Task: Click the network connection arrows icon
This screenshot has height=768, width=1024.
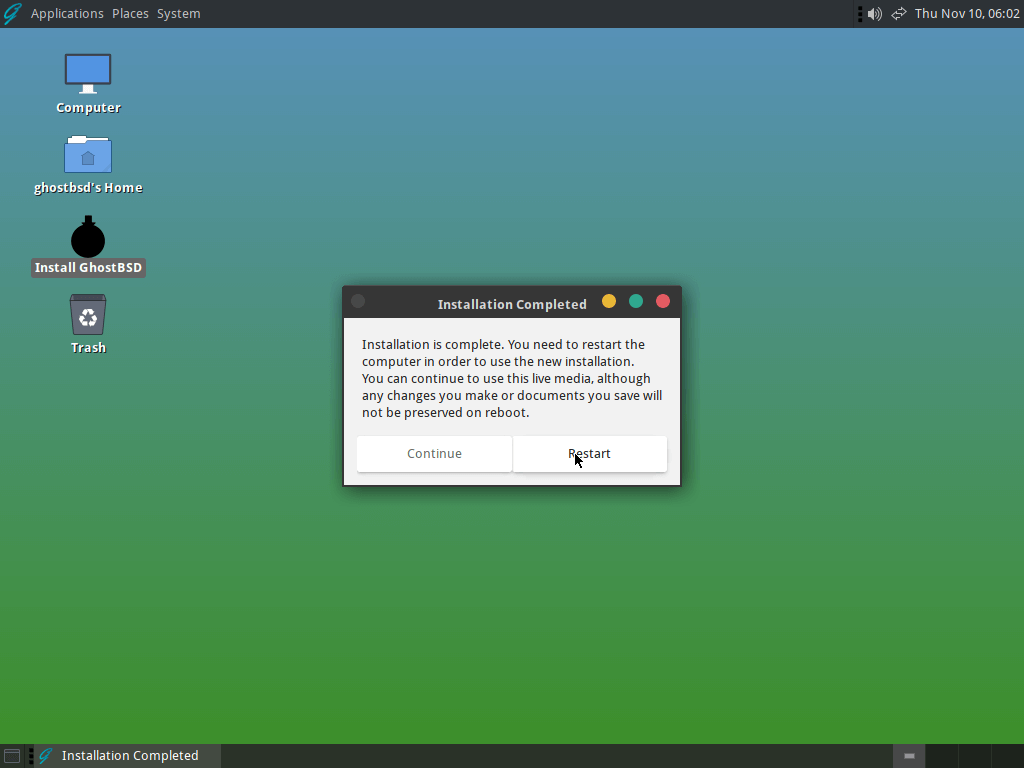Action: (x=899, y=14)
